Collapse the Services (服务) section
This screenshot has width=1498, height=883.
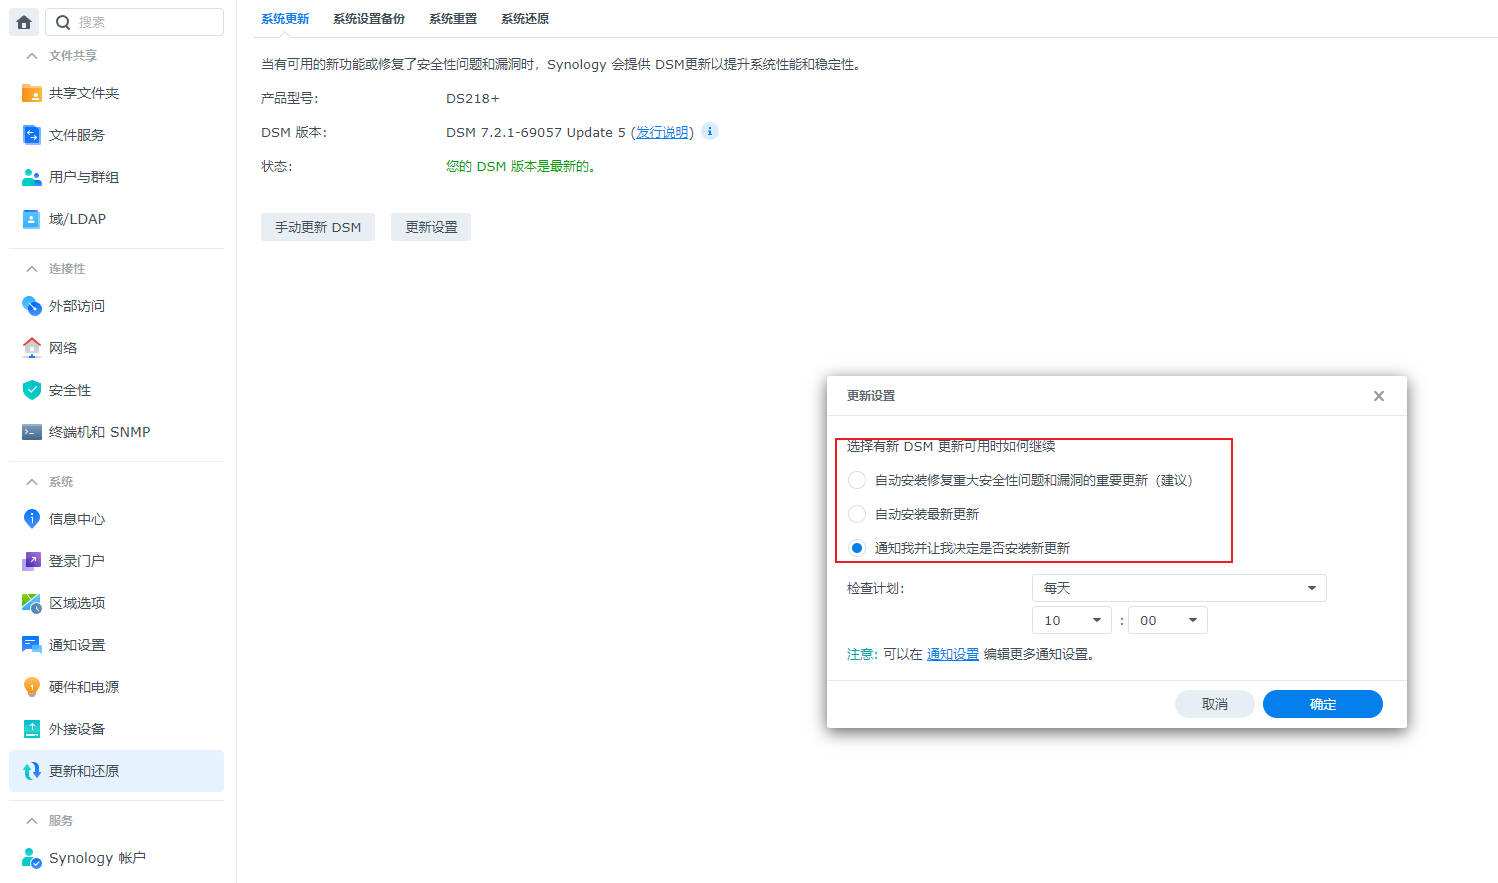[x=32, y=821]
